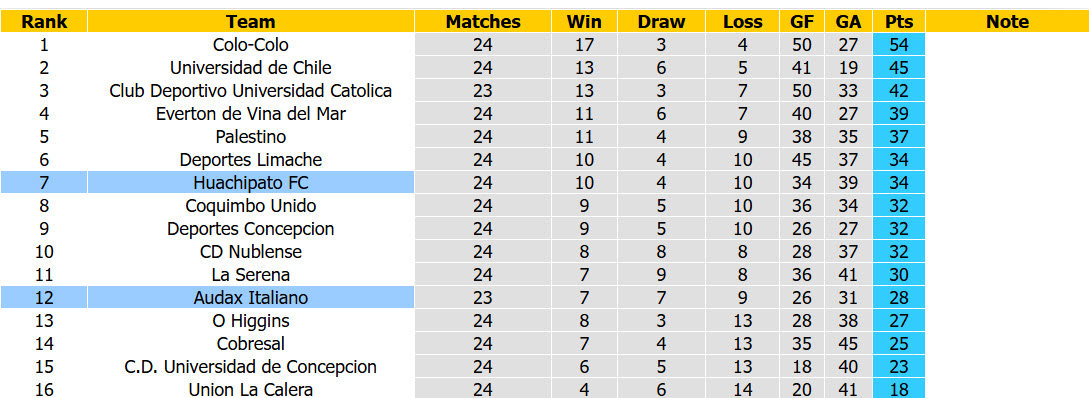Viewport: 1089px width, 398px height.
Task: Select the Palestino team name
Action: [251, 137]
